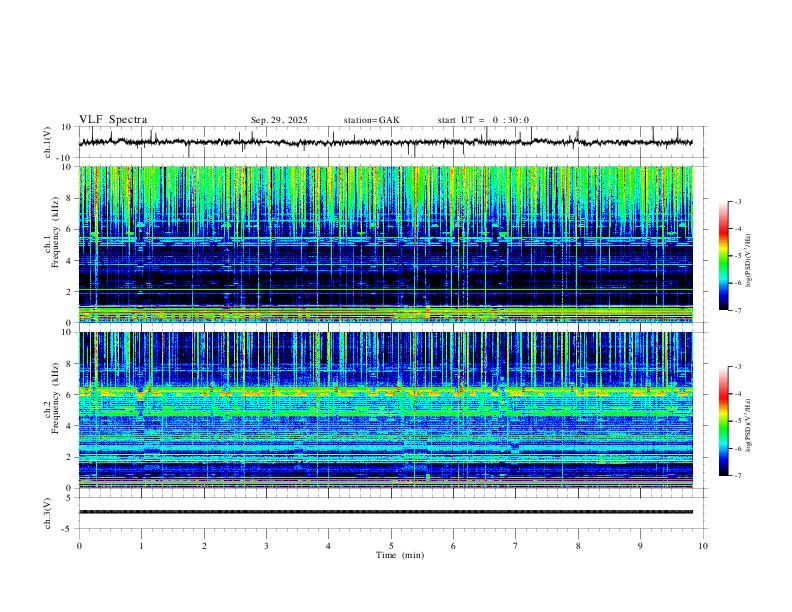Select the log(PSD) label beside ch.2 color bar
This screenshot has height=612, width=792.
(x=748, y=425)
